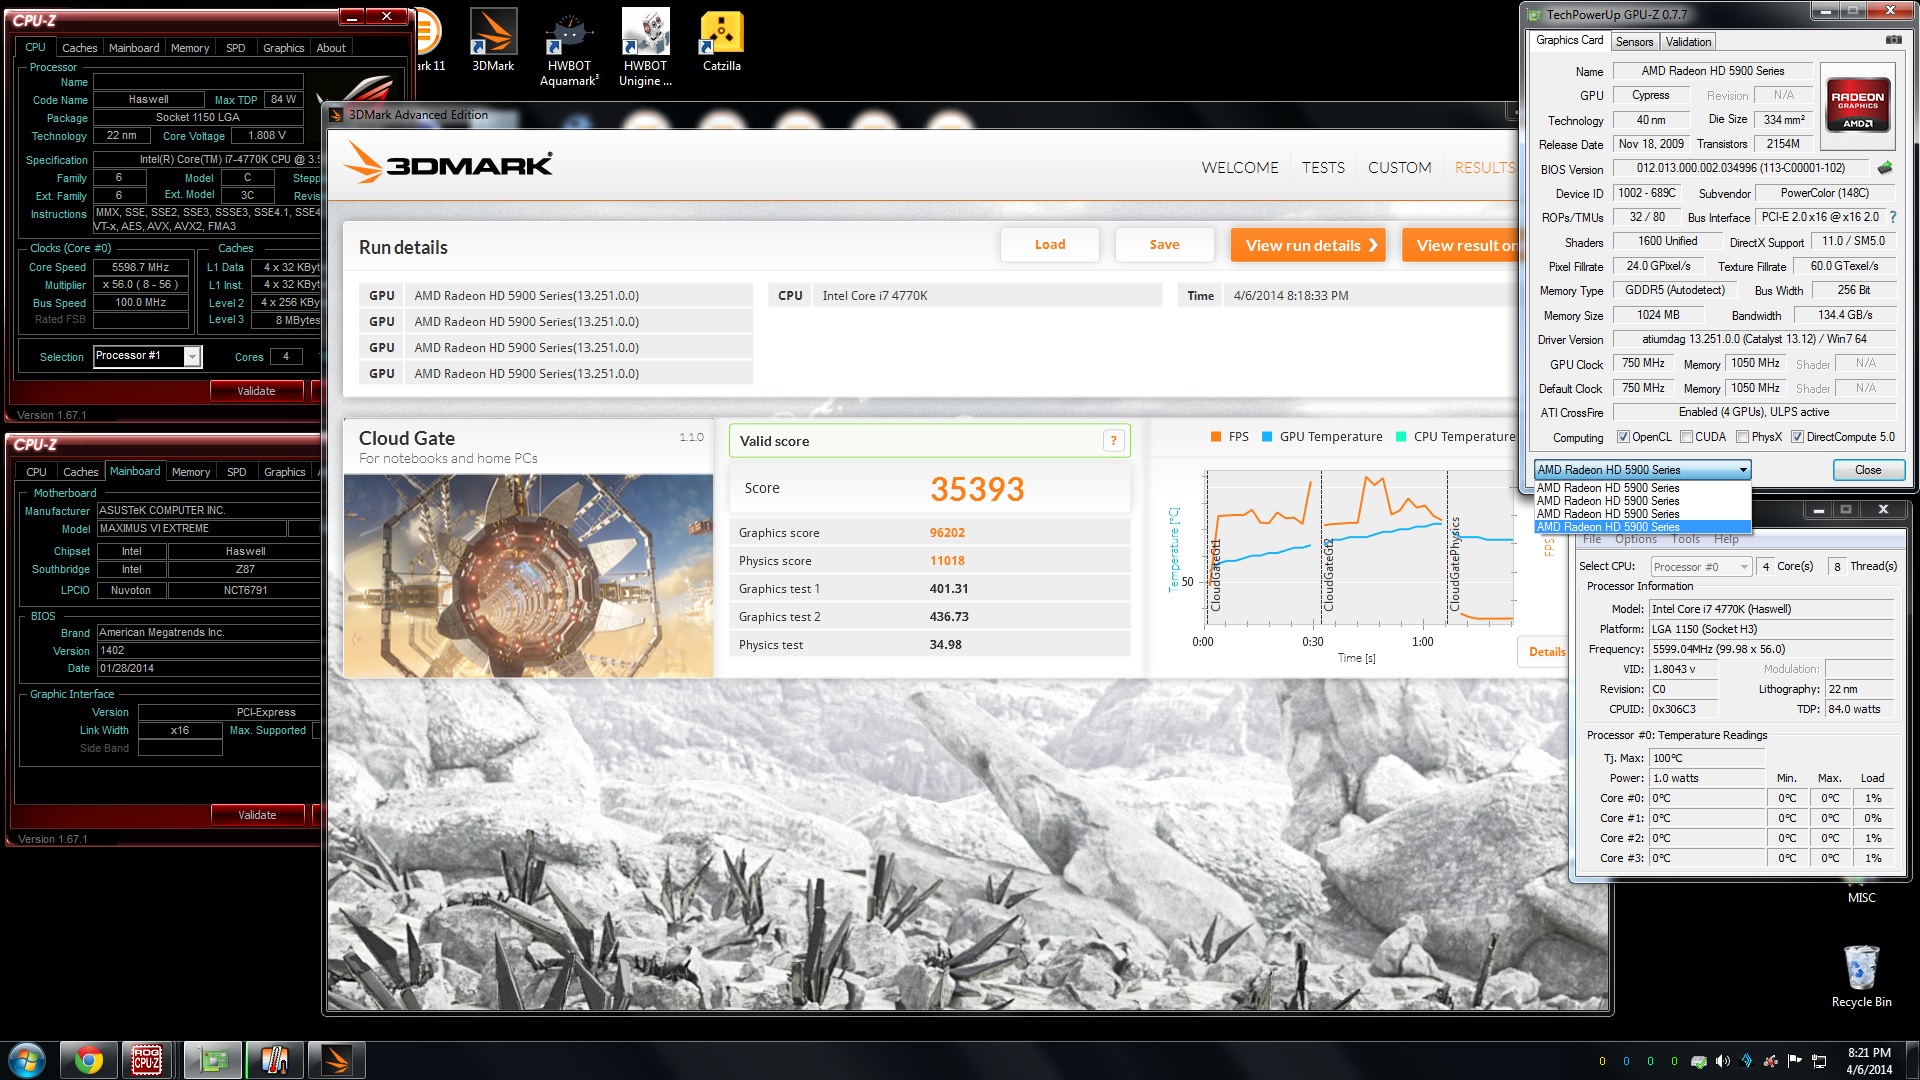The image size is (1920, 1080).
Task: Click the orange FPS legend swatch
Action: click(x=1215, y=437)
